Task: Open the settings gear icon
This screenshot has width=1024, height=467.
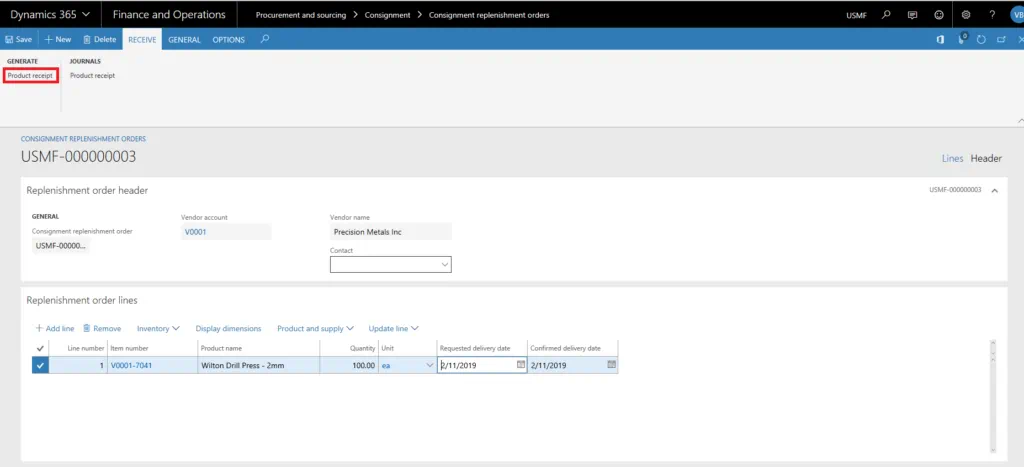Action: pyautogui.click(x=966, y=14)
